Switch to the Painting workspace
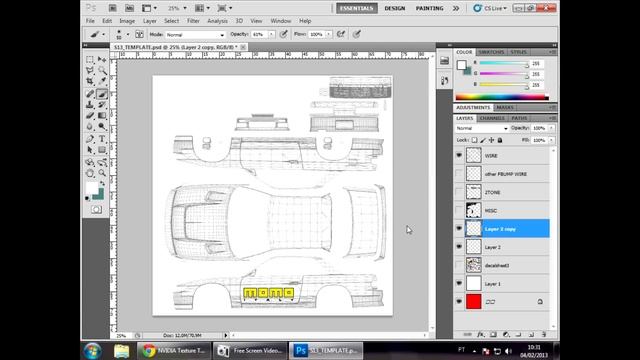Screen dimensions: 640x360 [429, 8]
